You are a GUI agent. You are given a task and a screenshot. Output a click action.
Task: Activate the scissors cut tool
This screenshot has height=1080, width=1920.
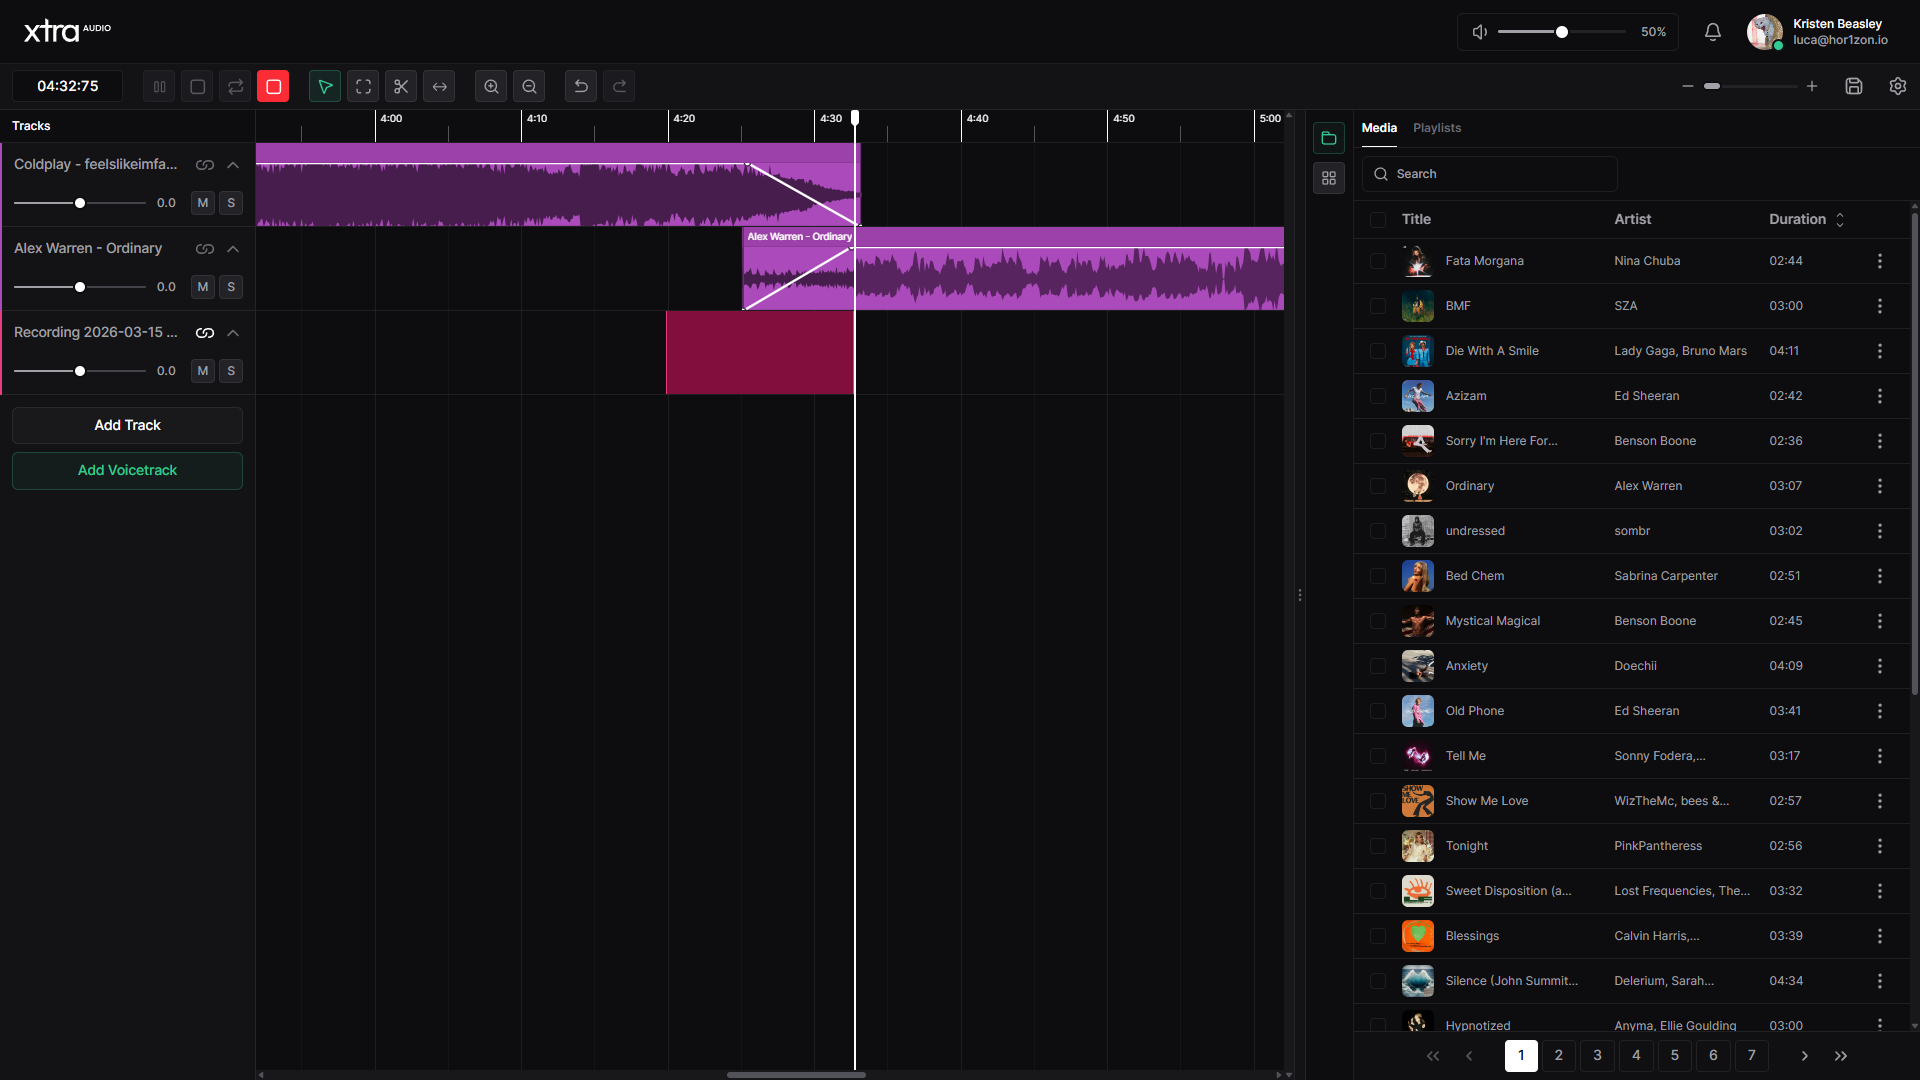coord(400,86)
